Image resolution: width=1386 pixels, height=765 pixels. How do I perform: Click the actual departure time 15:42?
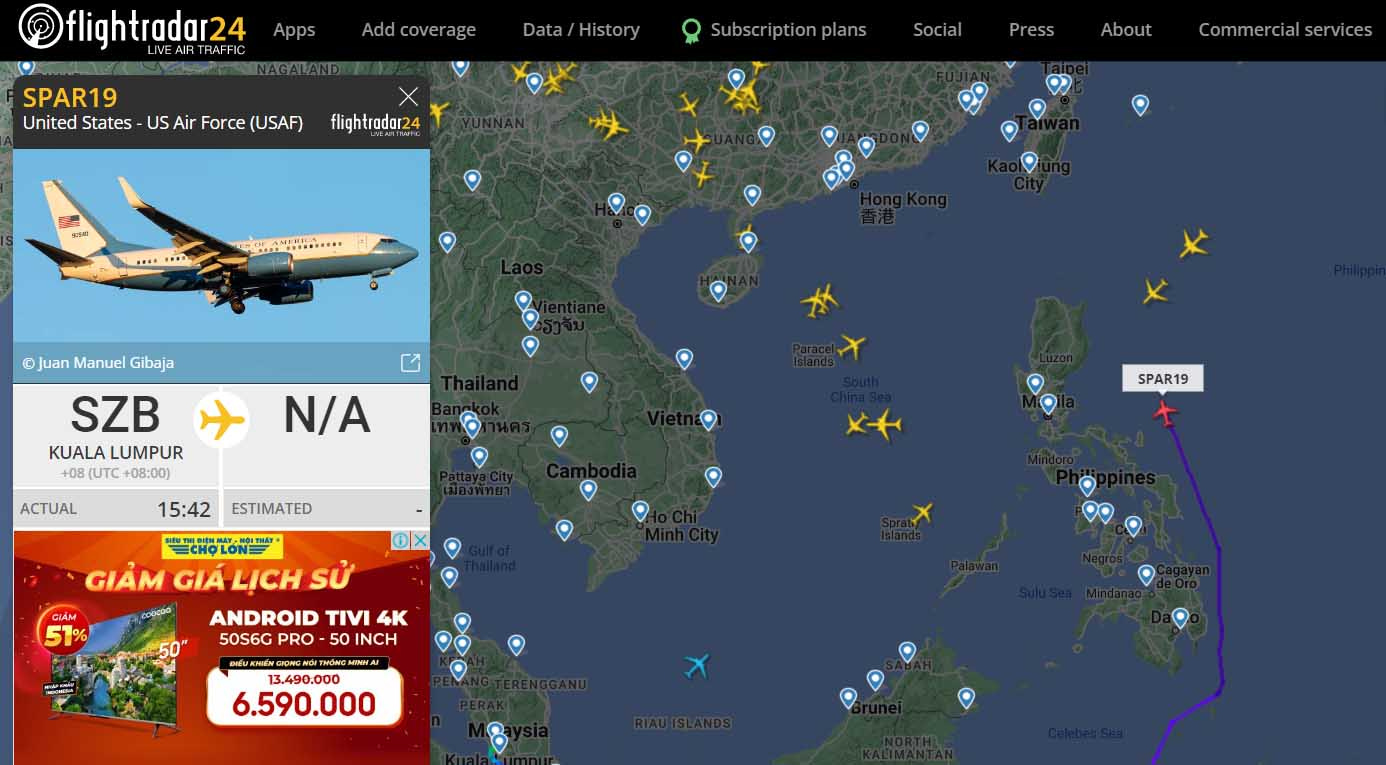pyautogui.click(x=184, y=510)
